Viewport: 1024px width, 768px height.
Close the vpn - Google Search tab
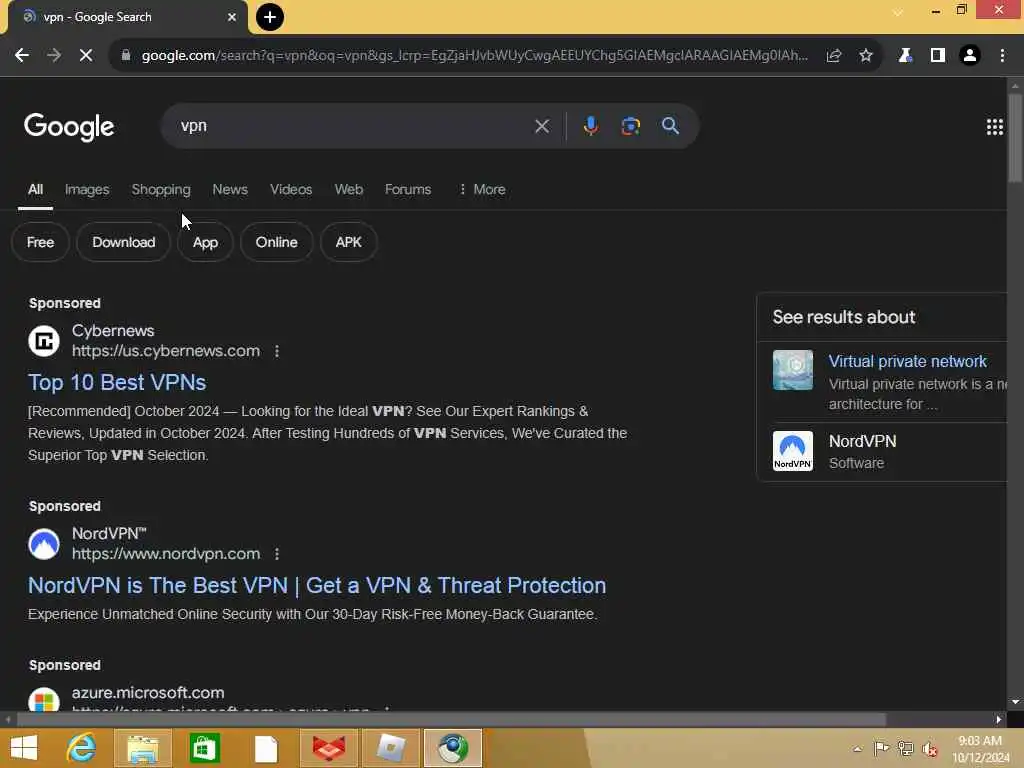click(232, 17)
